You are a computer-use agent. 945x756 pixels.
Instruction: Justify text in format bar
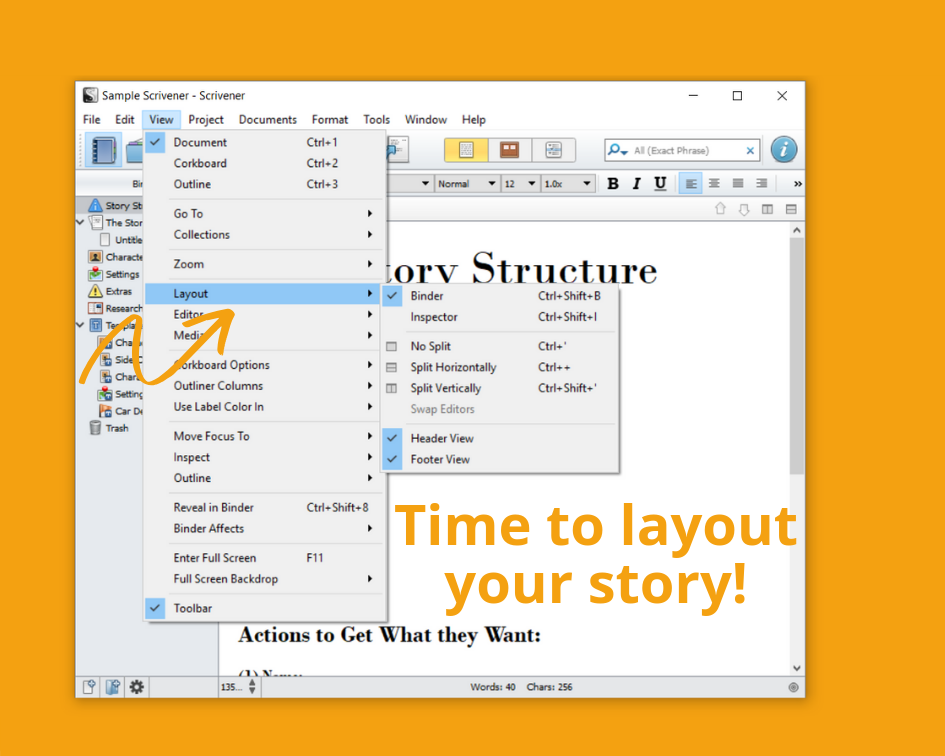[x=738, y=183]
